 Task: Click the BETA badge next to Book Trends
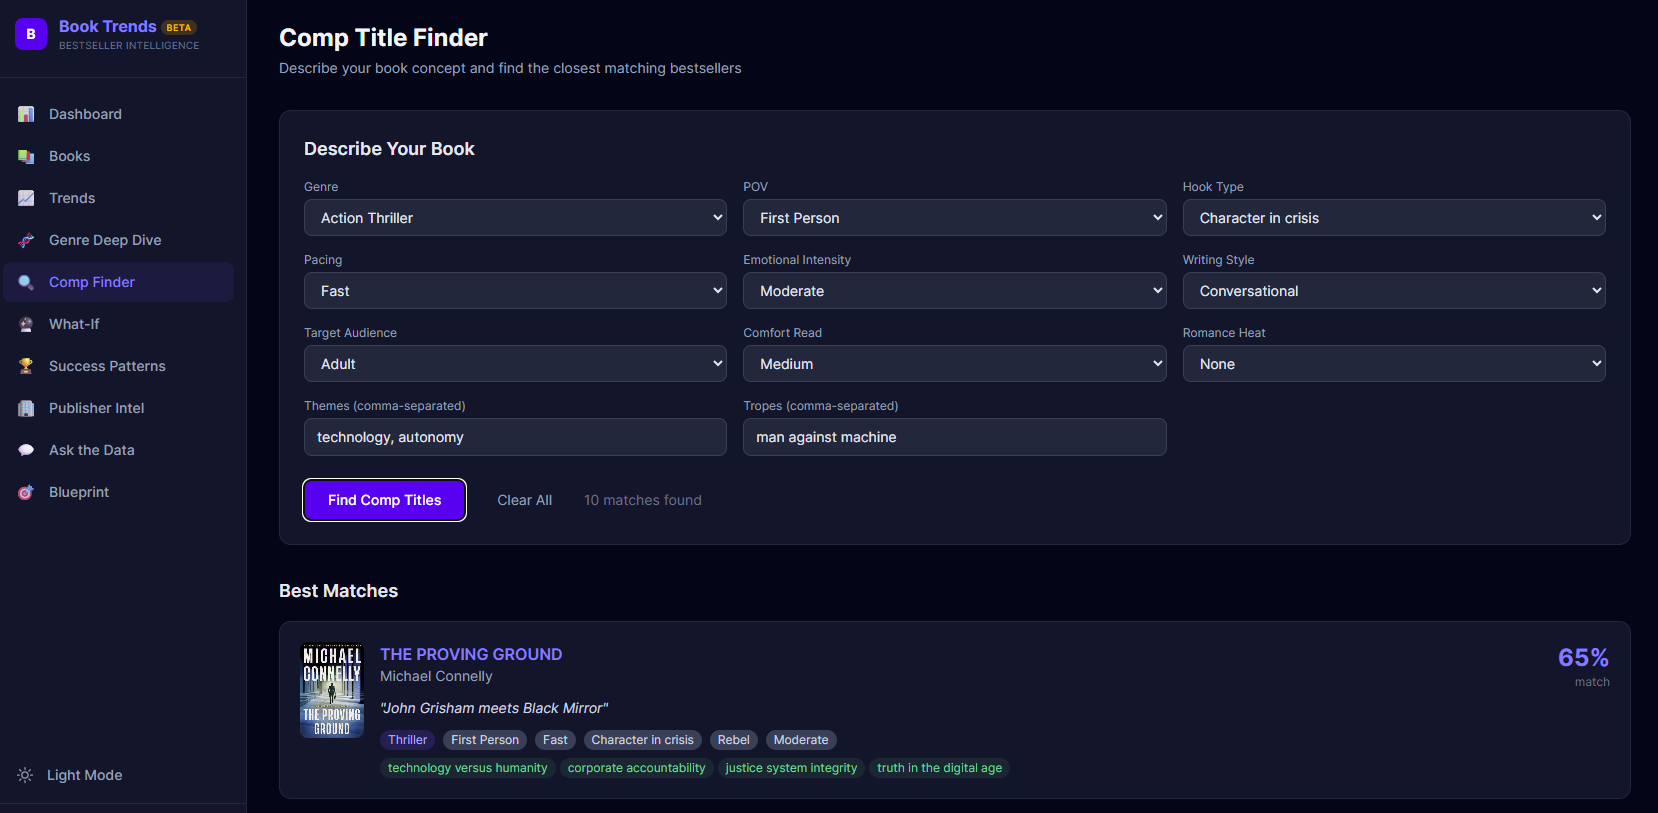pyautogui.click(x=179, y=27)
